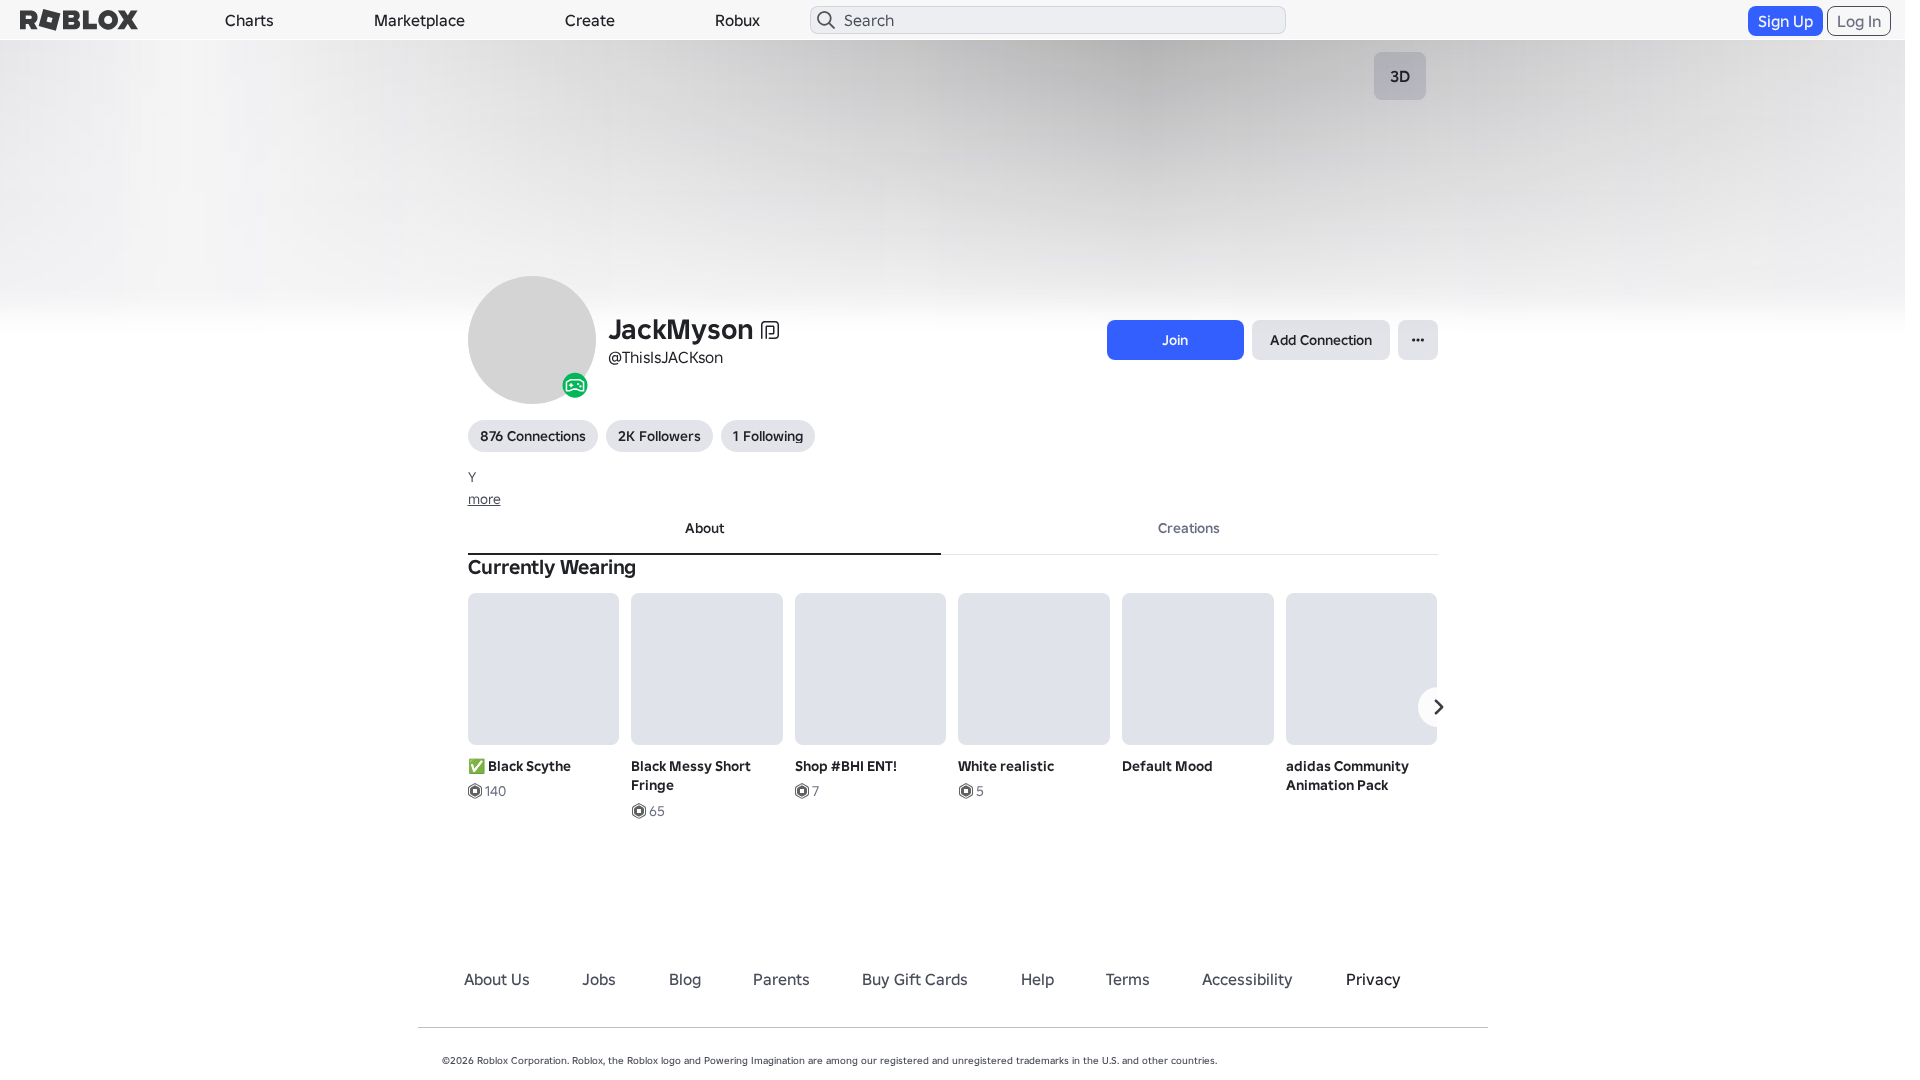Open adidas Community Animation Pack thumbnail
The image size is (1920, 1080).
(x=1361, y=669)
